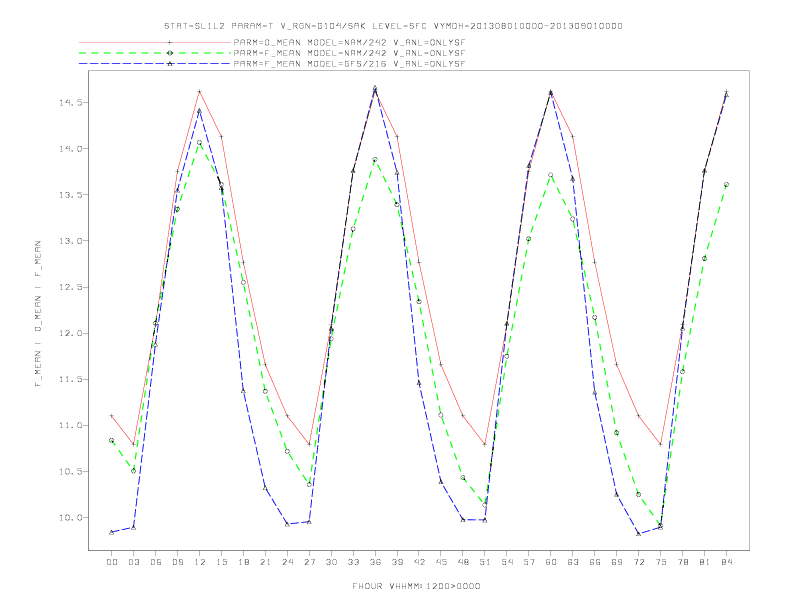Click the red O_MEAN plus data point at hour 12
Viewport: 792px width, 612px height.
point(200,91)
